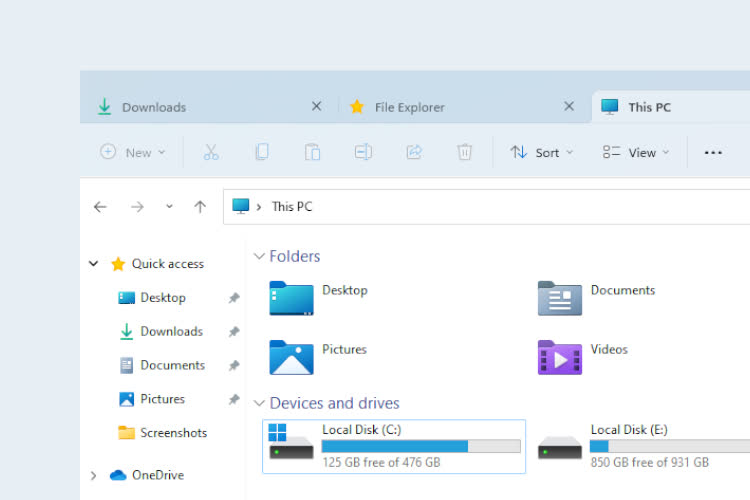The image size is (750, 500).
Task: Select the Local Disk (E:) drive icon
Action: coord(560,447)
